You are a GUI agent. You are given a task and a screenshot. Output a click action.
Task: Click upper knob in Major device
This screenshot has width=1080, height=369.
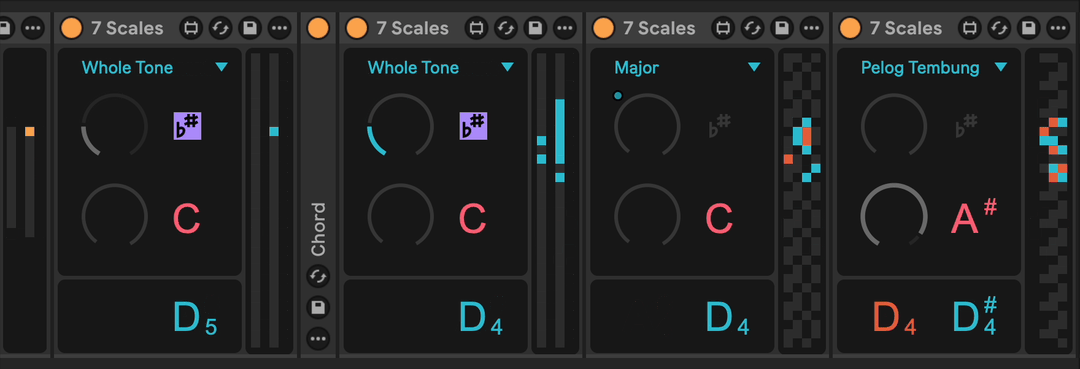click(647, 126)
